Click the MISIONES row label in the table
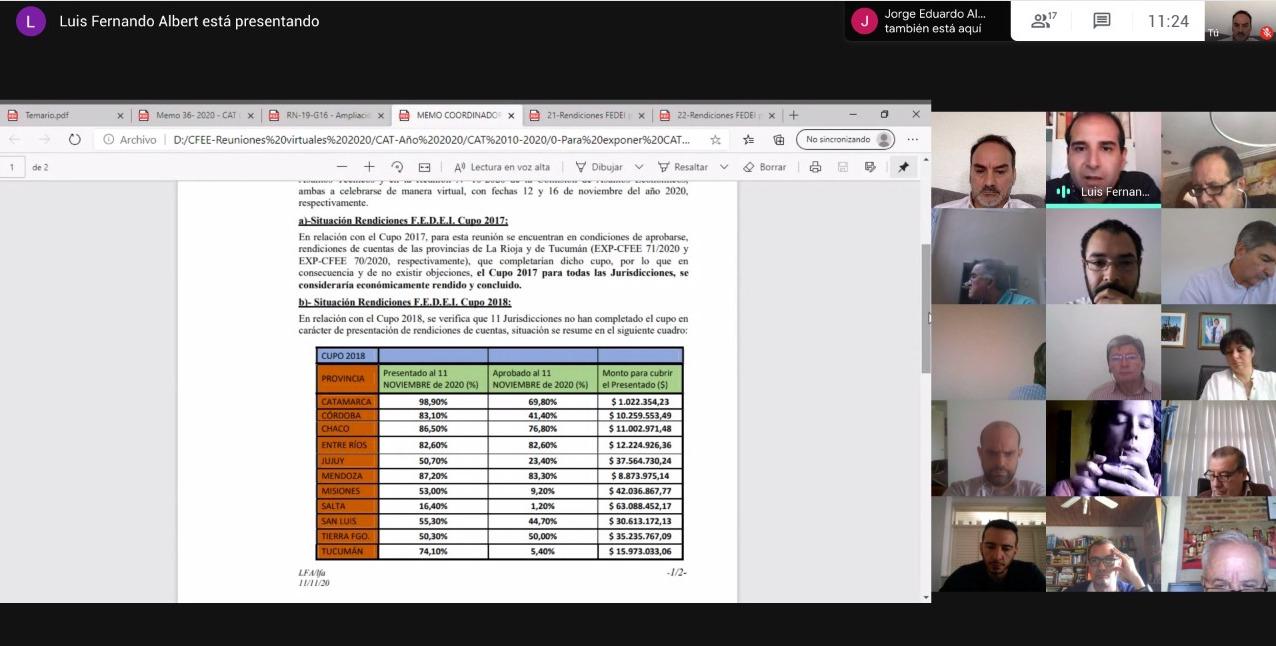 347,491
